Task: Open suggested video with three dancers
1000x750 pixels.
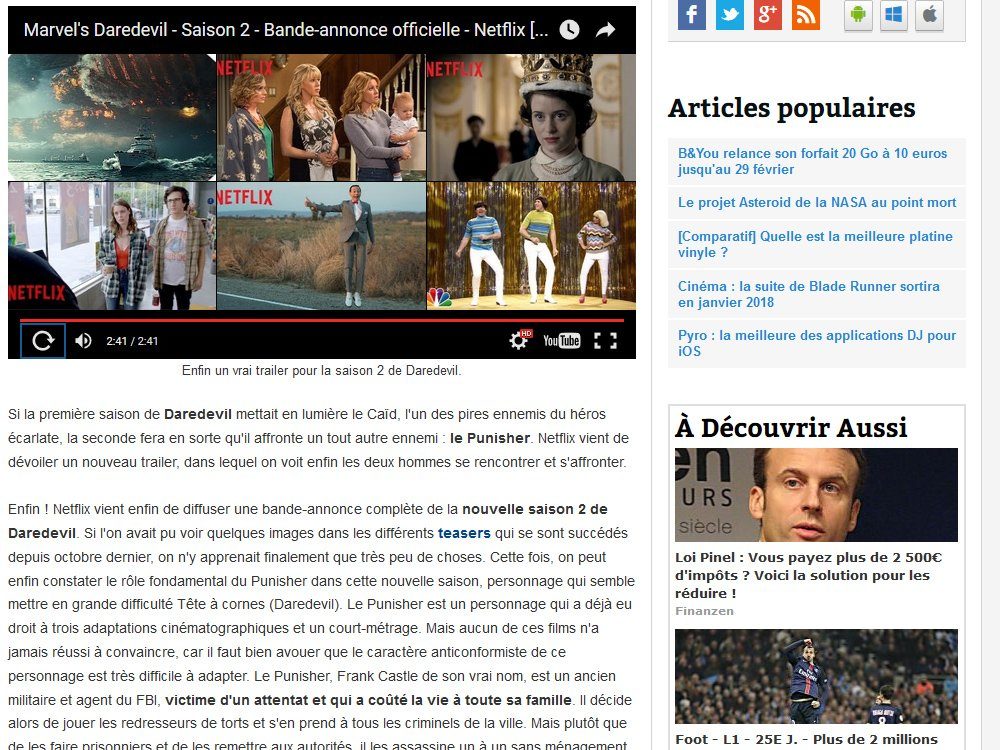Action: 531,246
